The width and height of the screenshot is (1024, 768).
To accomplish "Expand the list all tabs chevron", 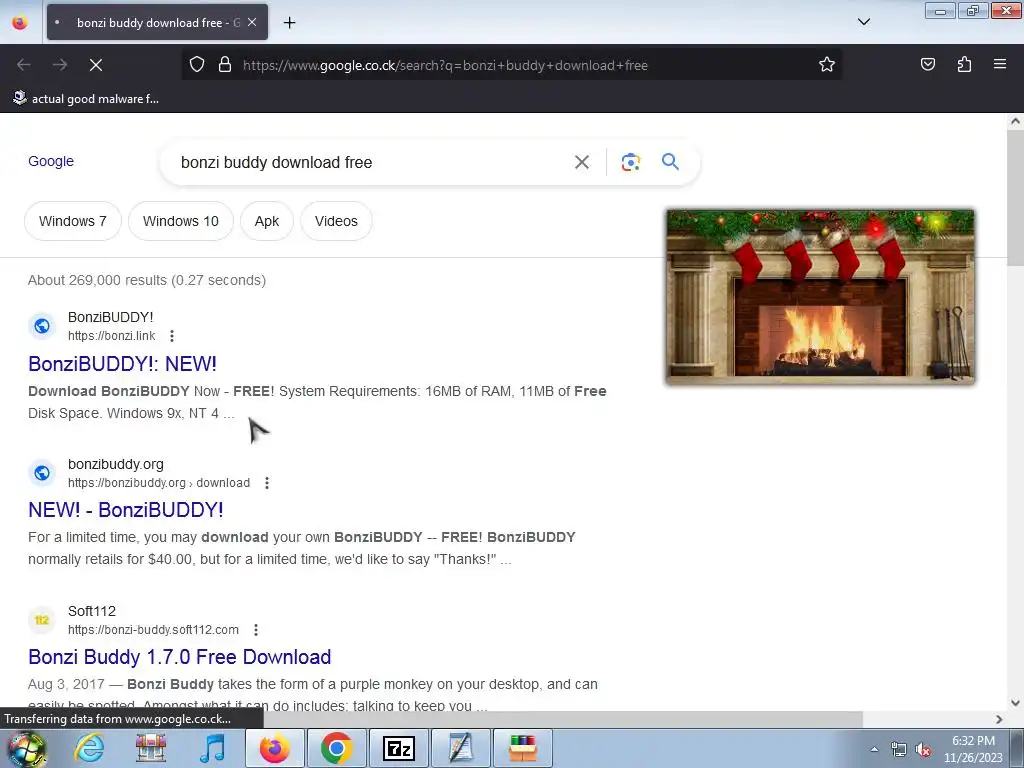I will (863, 22).
